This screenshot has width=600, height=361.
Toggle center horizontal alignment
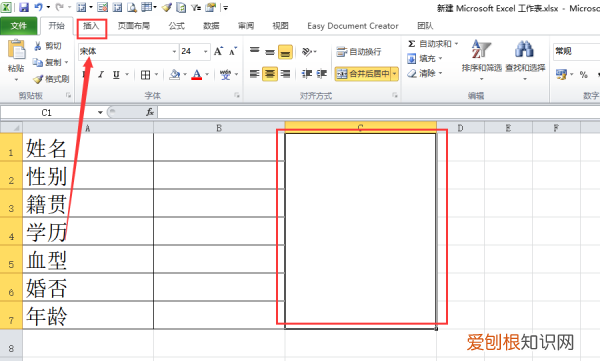(270, 74)
